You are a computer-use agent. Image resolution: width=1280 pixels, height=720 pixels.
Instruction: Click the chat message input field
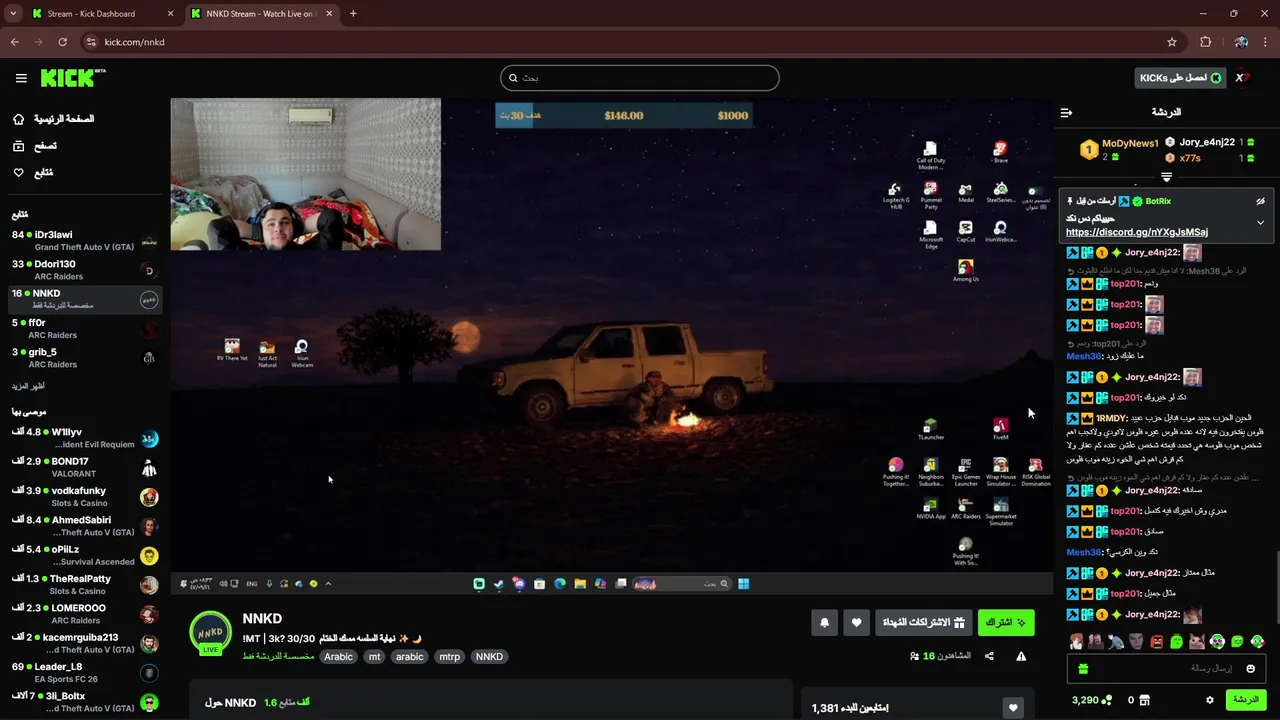(x=1165, y=668)
